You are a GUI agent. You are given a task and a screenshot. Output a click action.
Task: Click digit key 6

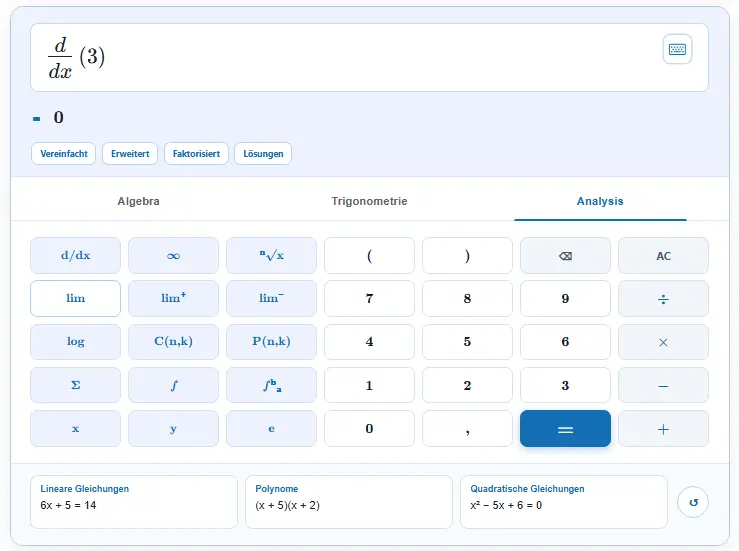point(565,342)
